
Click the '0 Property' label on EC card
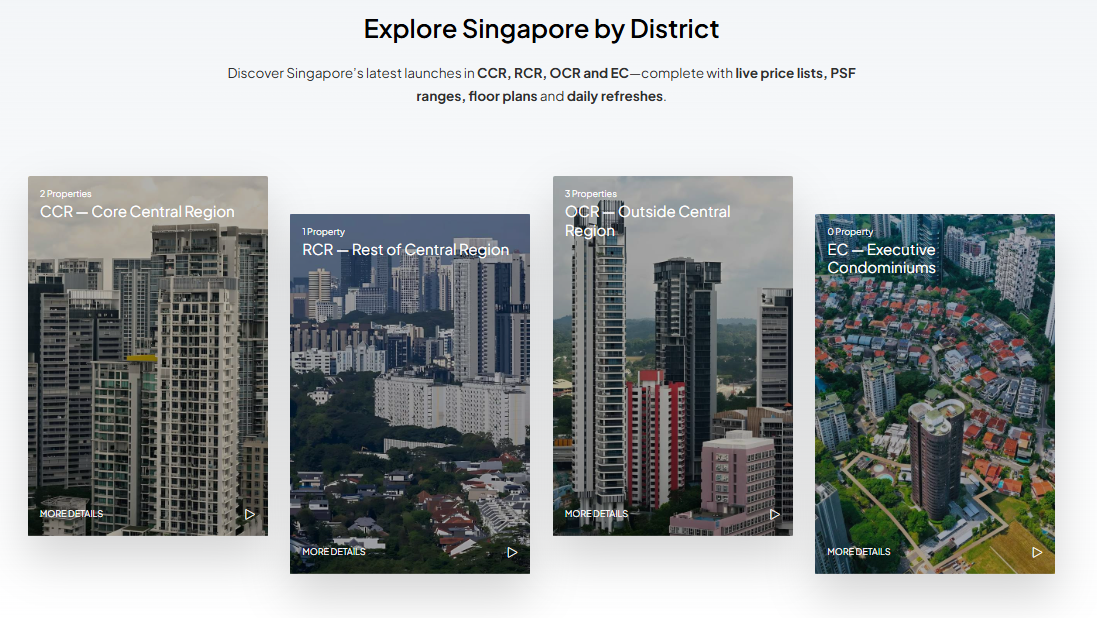pyautogui.click(x=850, y=232)
